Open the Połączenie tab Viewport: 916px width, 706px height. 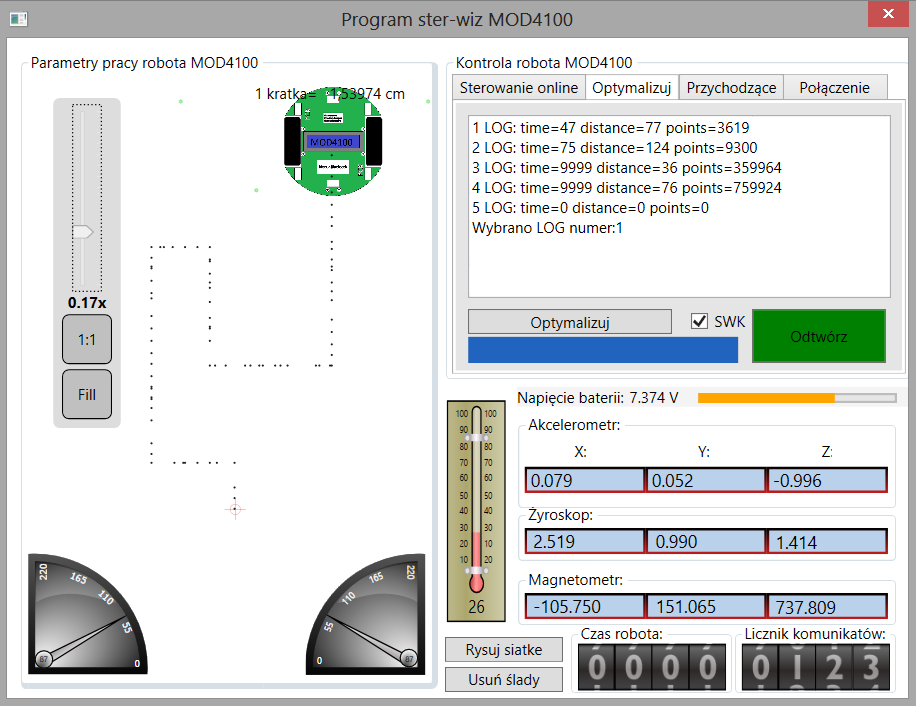[x=835, y=88]
